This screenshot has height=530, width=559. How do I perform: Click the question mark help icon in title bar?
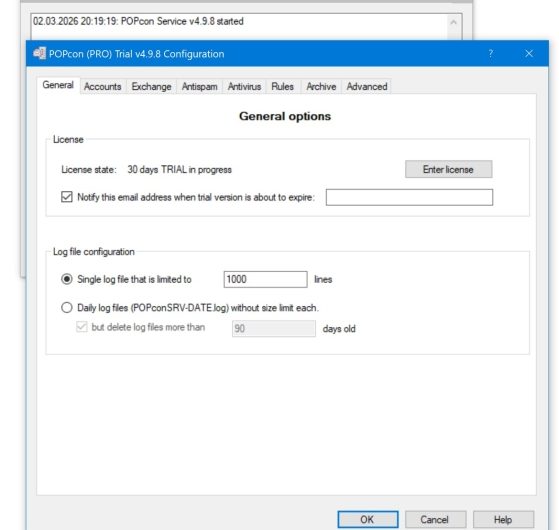[491, 53]
